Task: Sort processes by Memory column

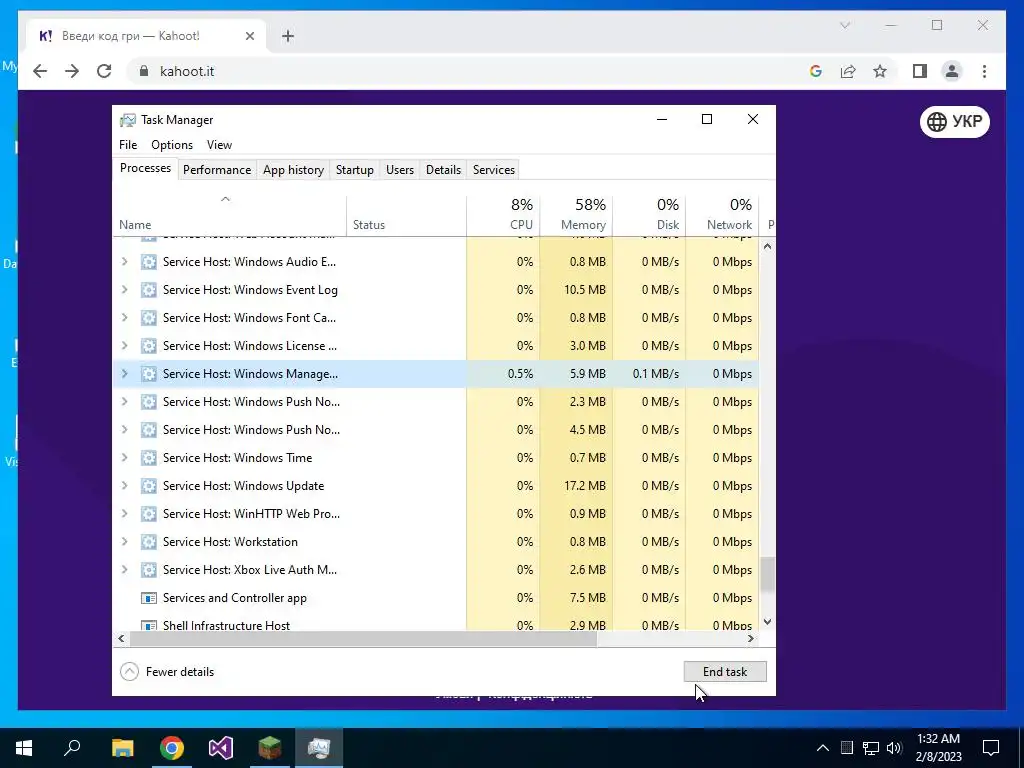Action: click(576, 216)
